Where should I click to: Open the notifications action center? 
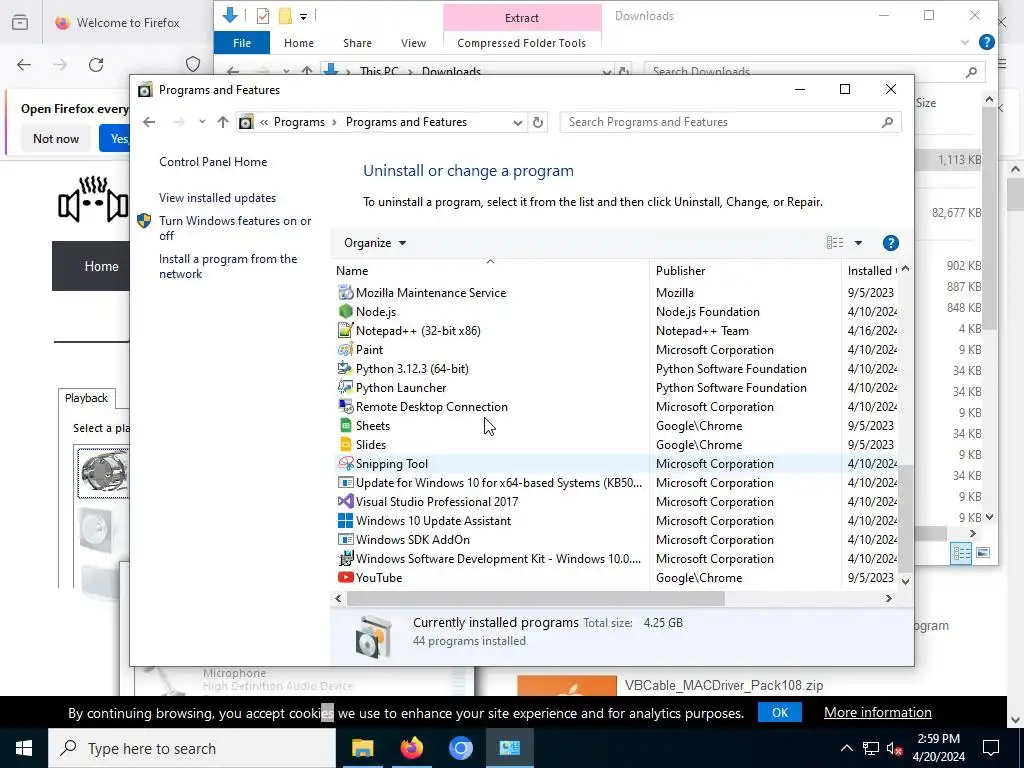[x=991, y=748]
